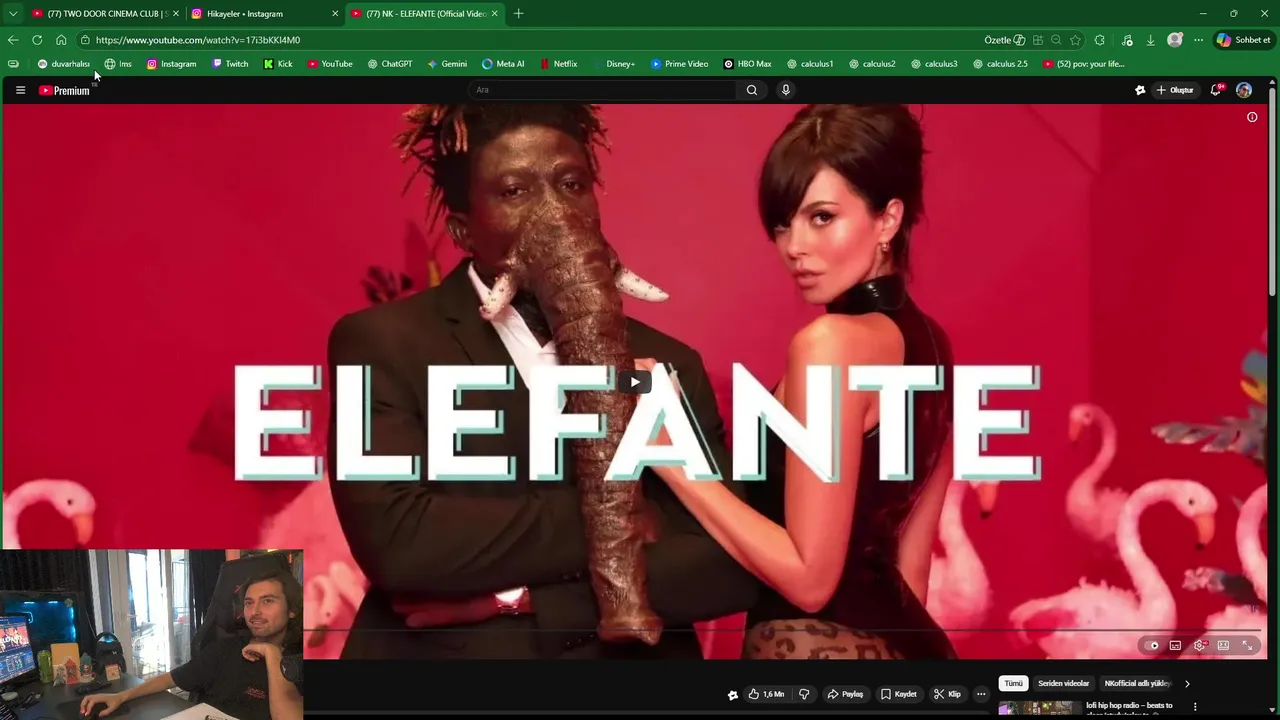Viewport: 1280px width, 720px height.
Task: Select the NKofficial adlı yükley chip
Action: (x=1137, y=684)
